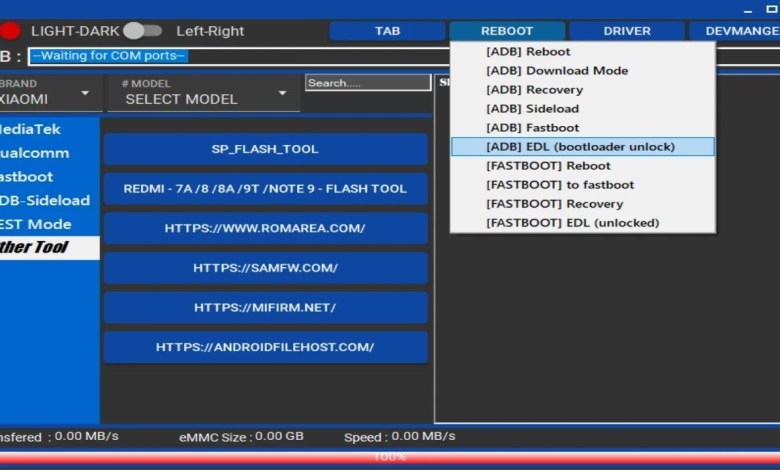The width and height of the screenshot is (780, 470).
Task: Click the 100% progress bar
Action: tap(390, 457)
